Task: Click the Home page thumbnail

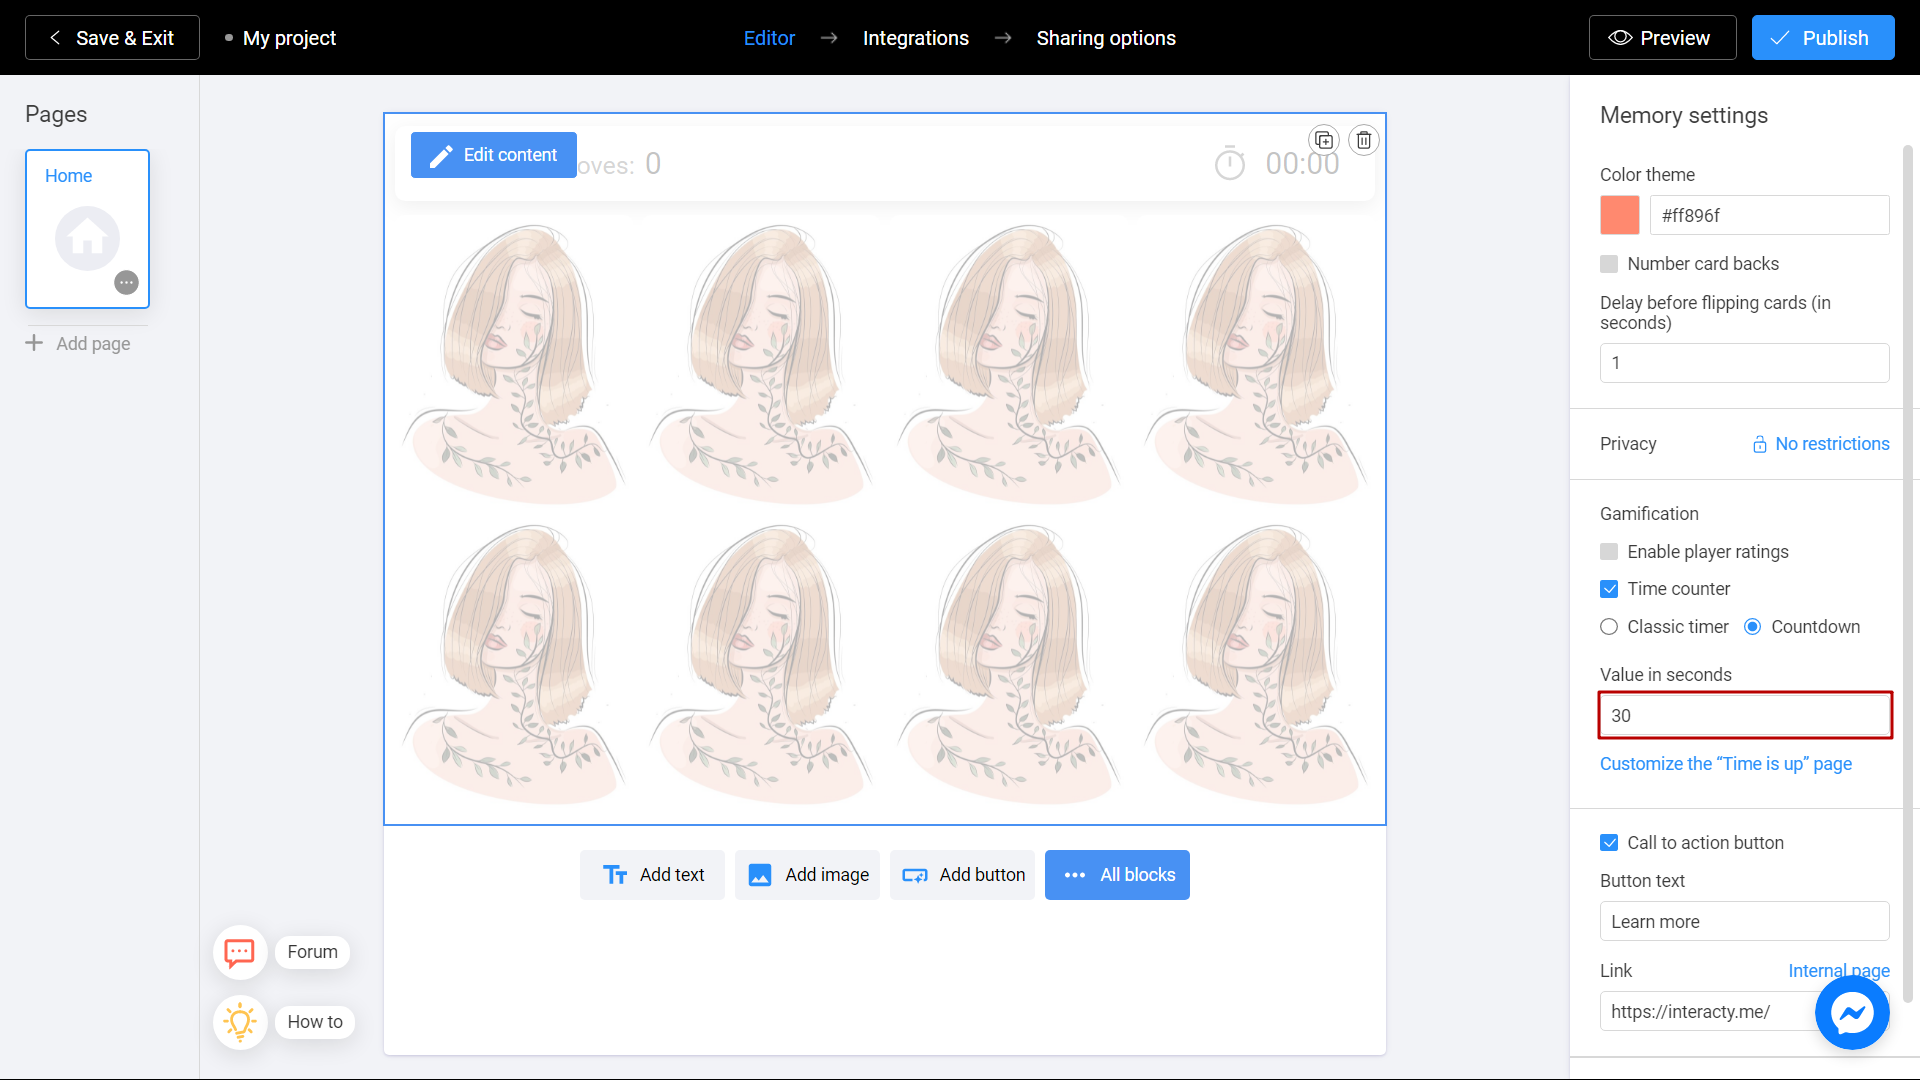Action: (x=87, y=228)
